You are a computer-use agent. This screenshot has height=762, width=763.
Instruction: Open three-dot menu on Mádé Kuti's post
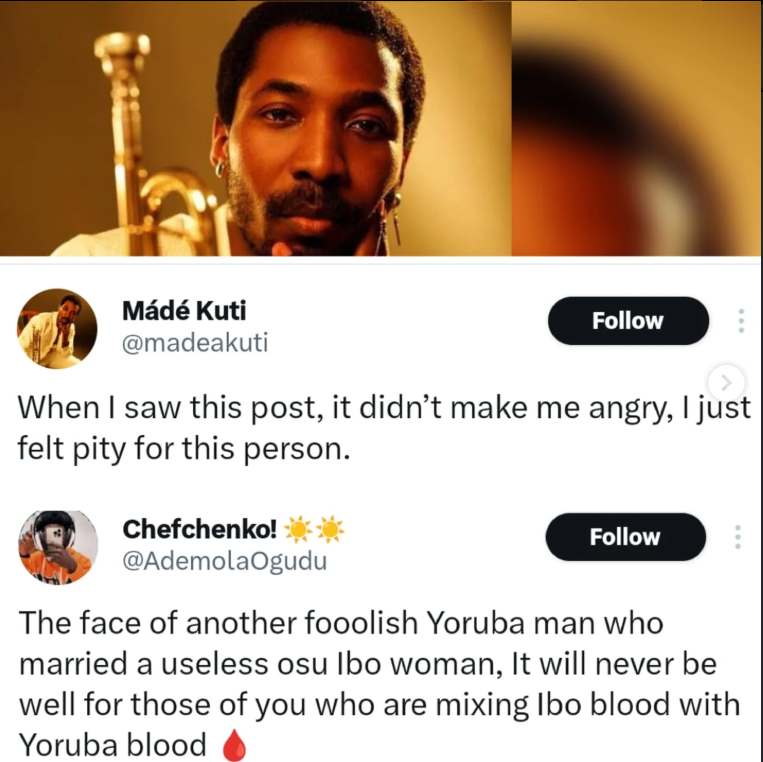click(x=740, y=321)
